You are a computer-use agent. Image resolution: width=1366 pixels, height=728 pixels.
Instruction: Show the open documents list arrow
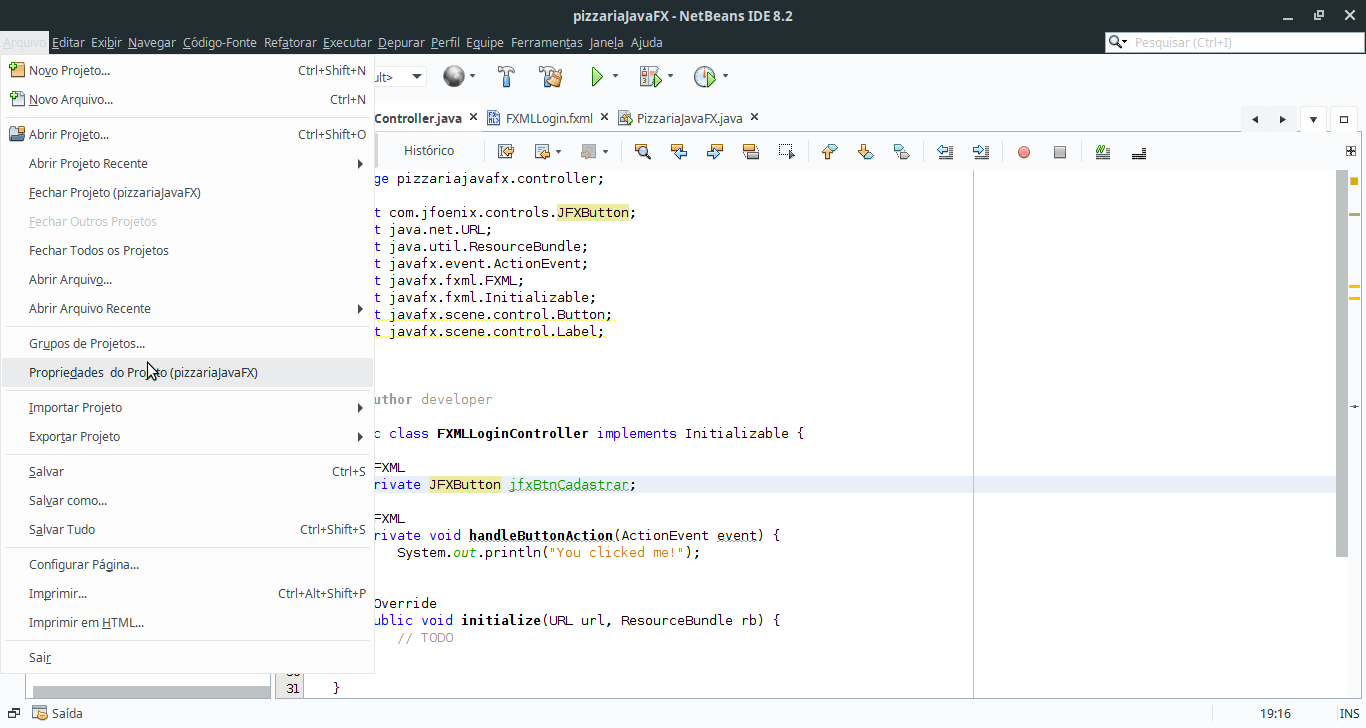(1313, 119)
